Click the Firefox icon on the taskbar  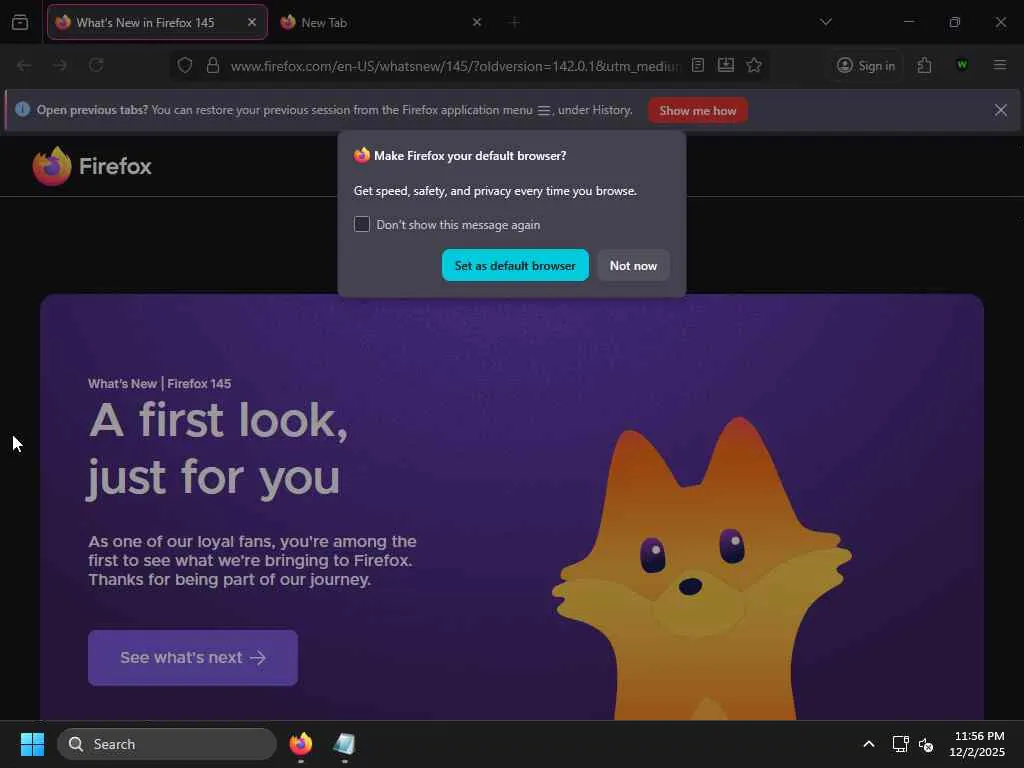(301, 744)
